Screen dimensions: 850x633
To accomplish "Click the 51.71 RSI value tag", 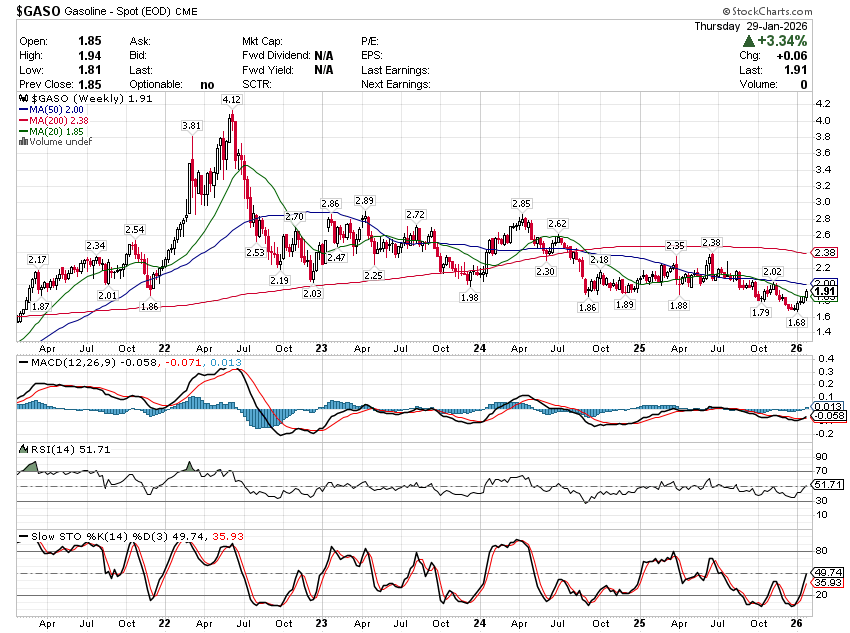I will pyautogui.click(x=827, y=484).
